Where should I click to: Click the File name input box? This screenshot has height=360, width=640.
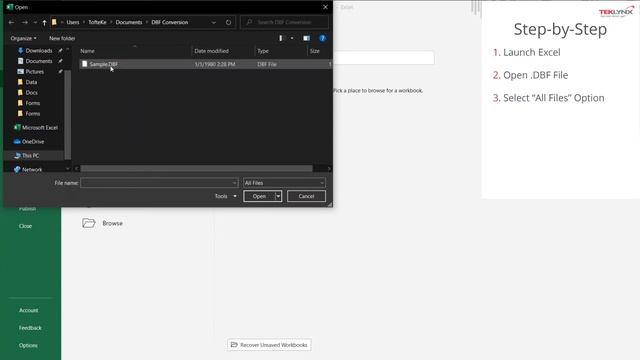click(x=159, y=183)
